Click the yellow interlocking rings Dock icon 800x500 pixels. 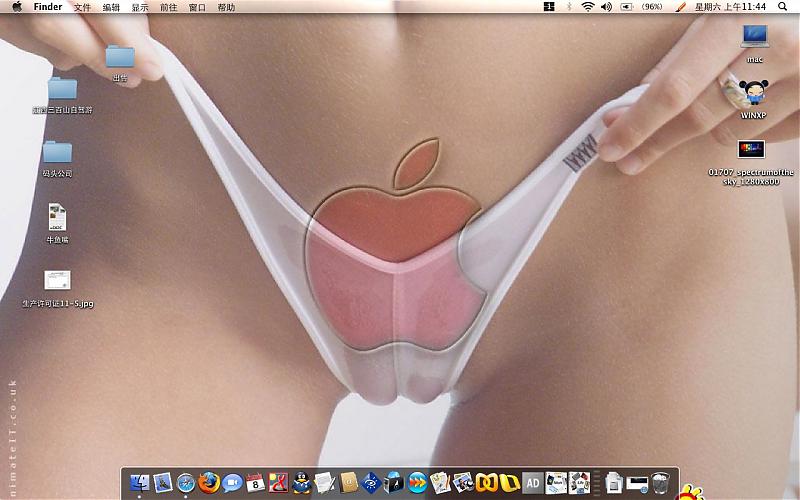487,483
